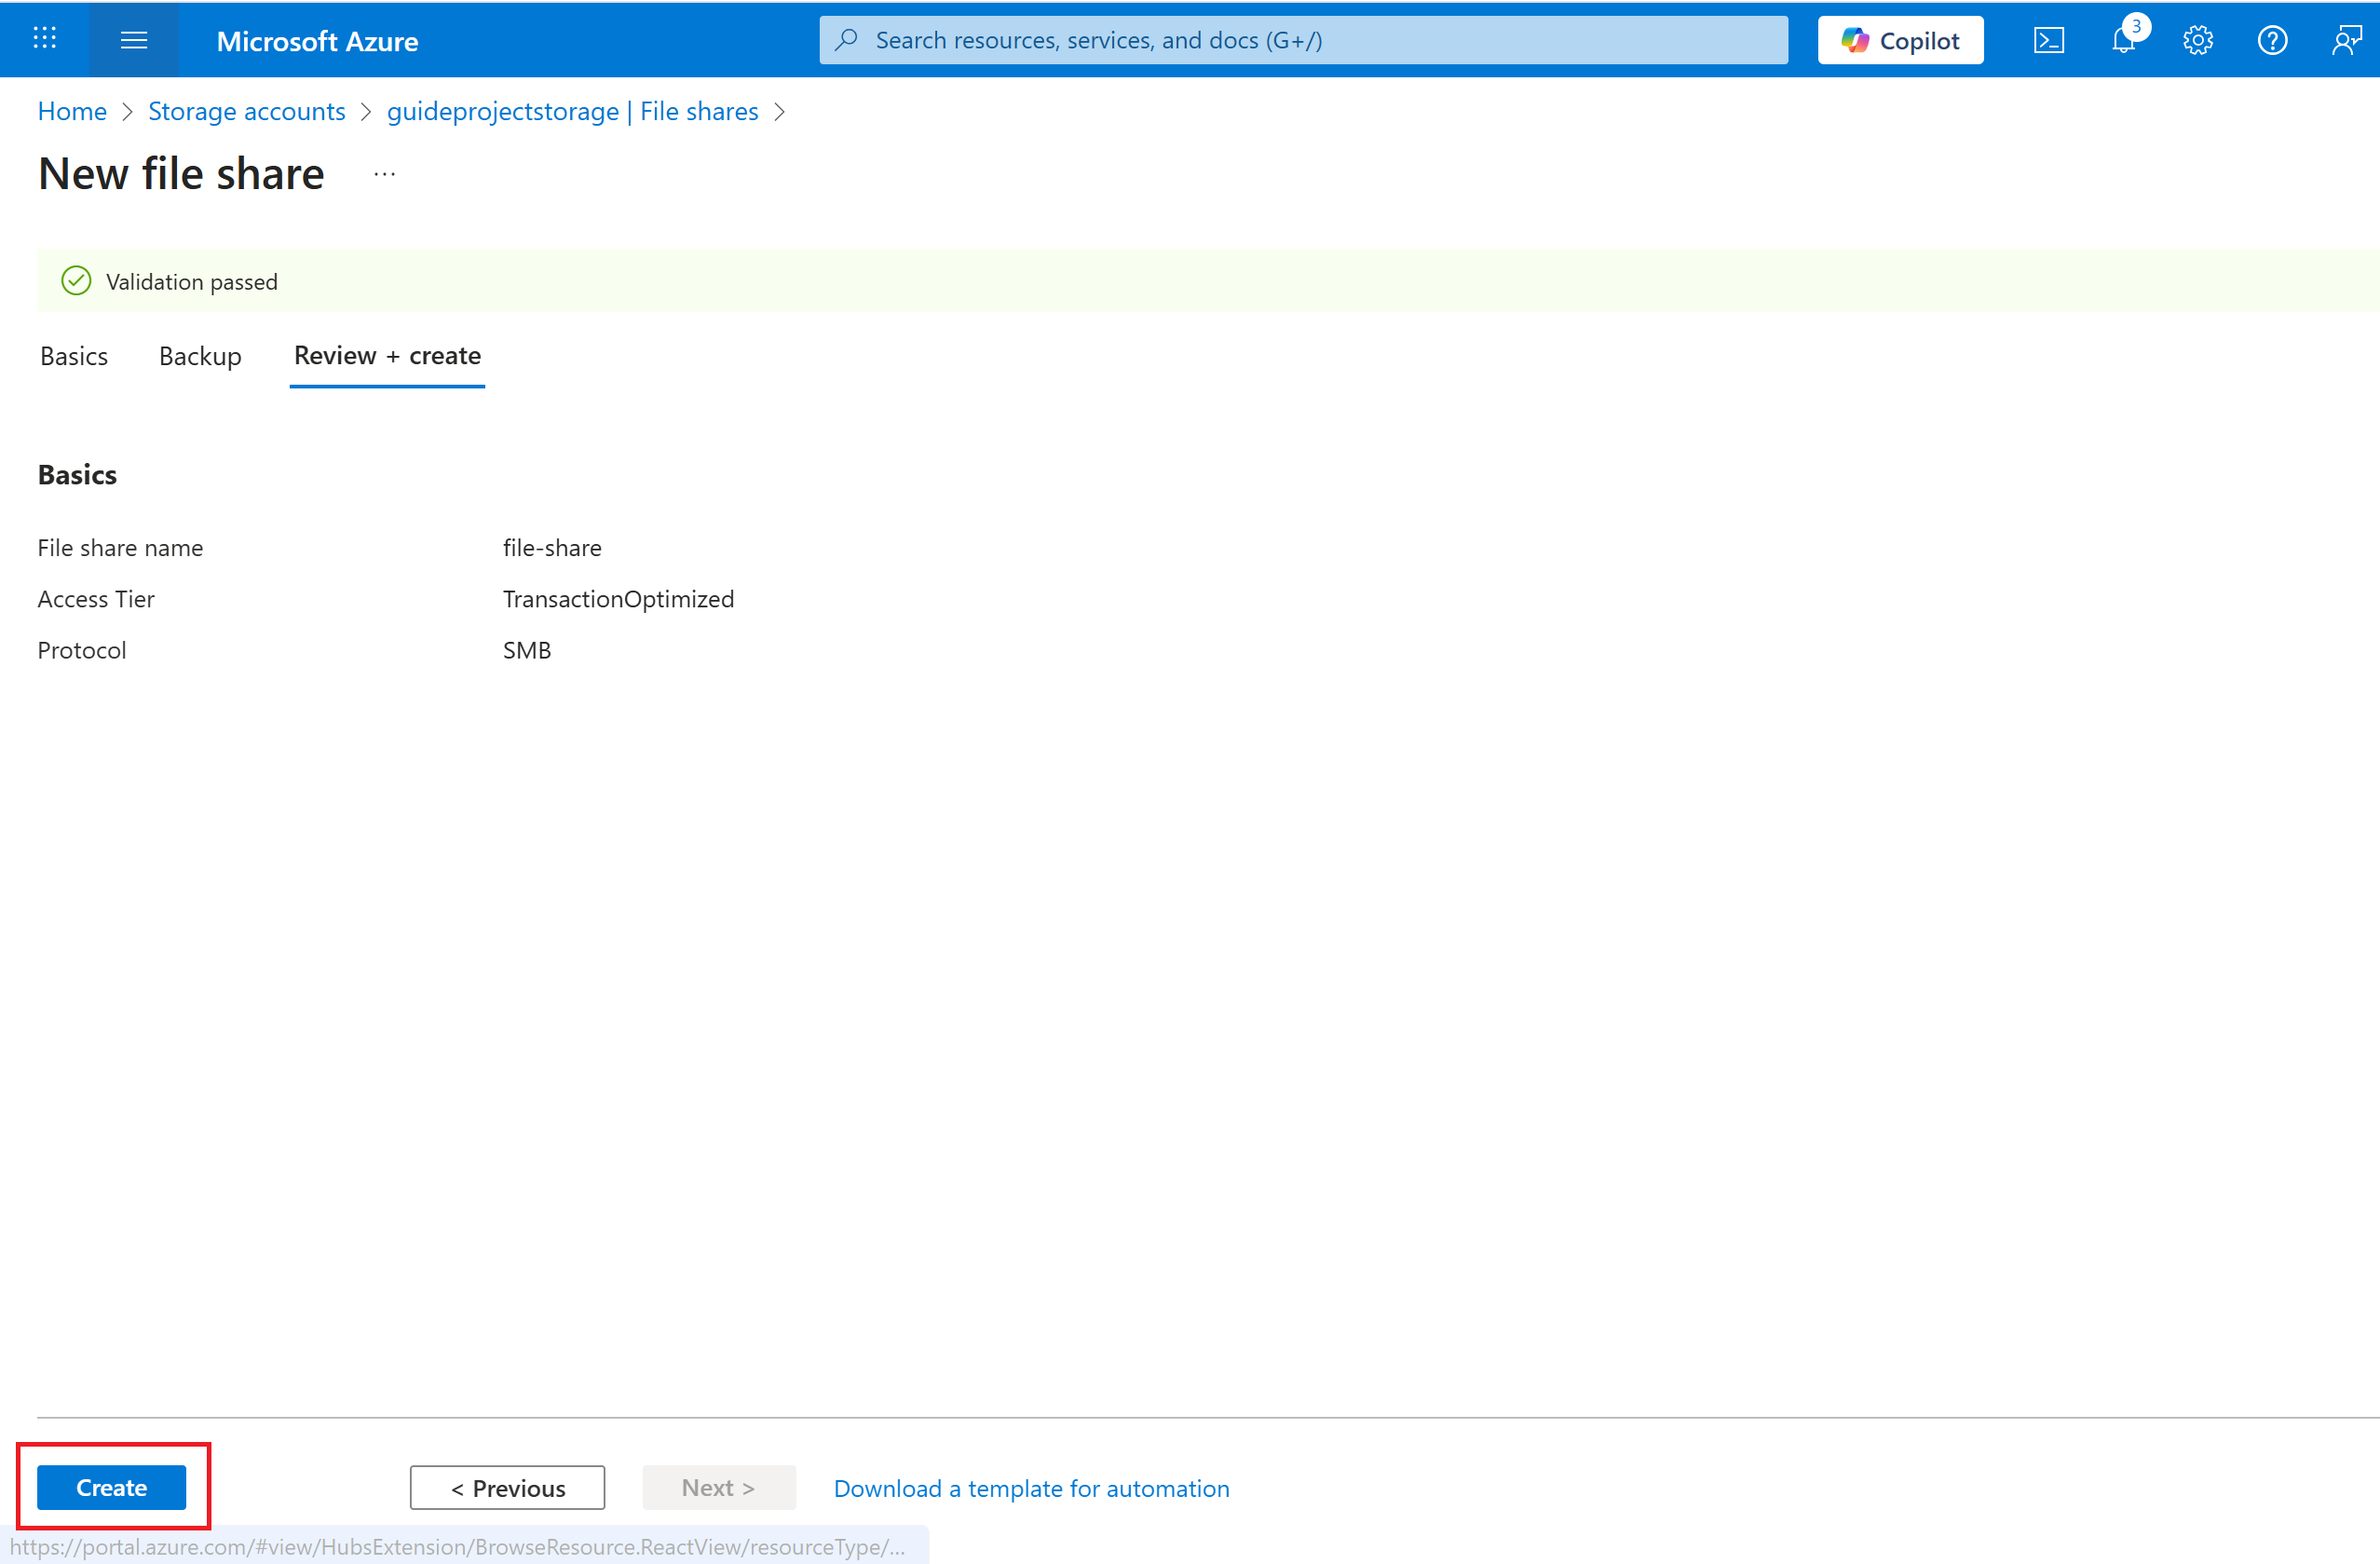
Task: Open portal settings gear
Action: 2197,40
